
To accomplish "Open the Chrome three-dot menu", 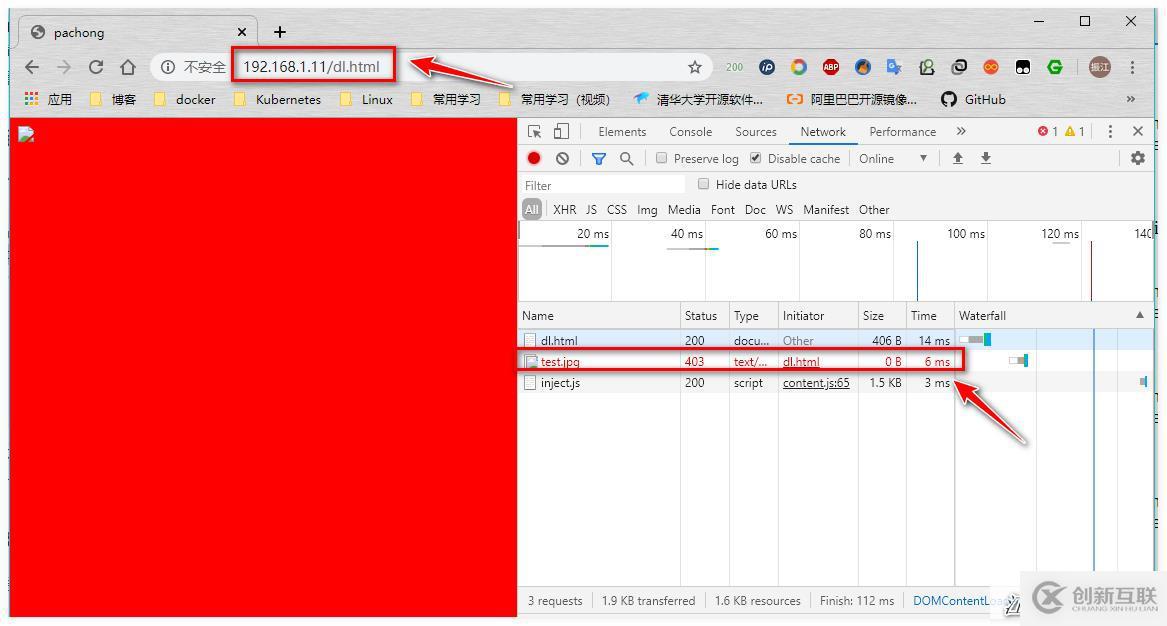I will [x=1132, y=67].
